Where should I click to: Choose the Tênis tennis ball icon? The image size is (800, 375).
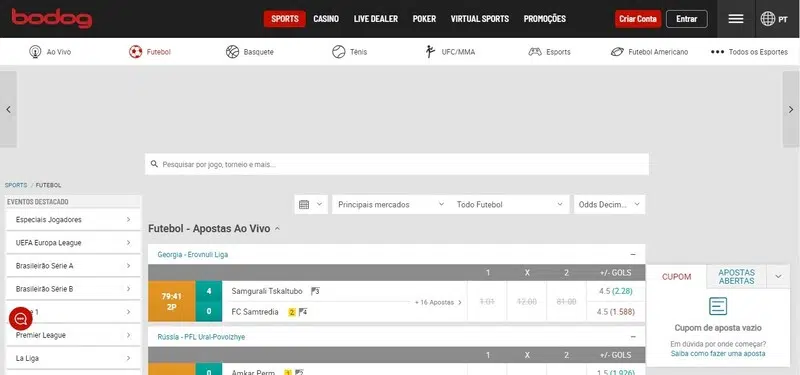[339, 52]
